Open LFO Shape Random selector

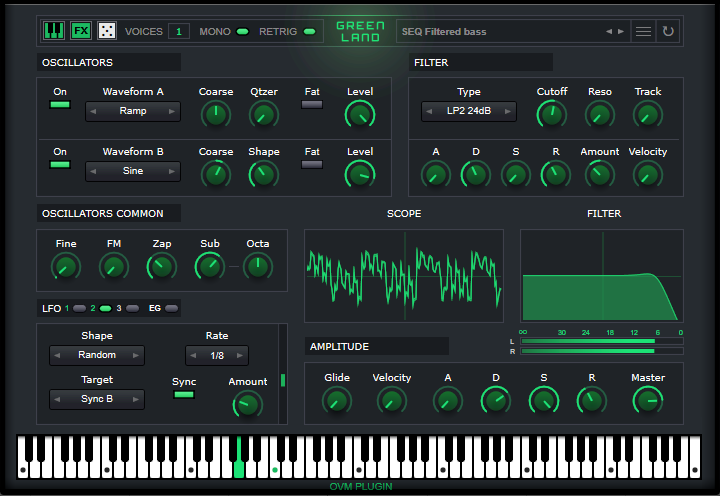point(97,355)
